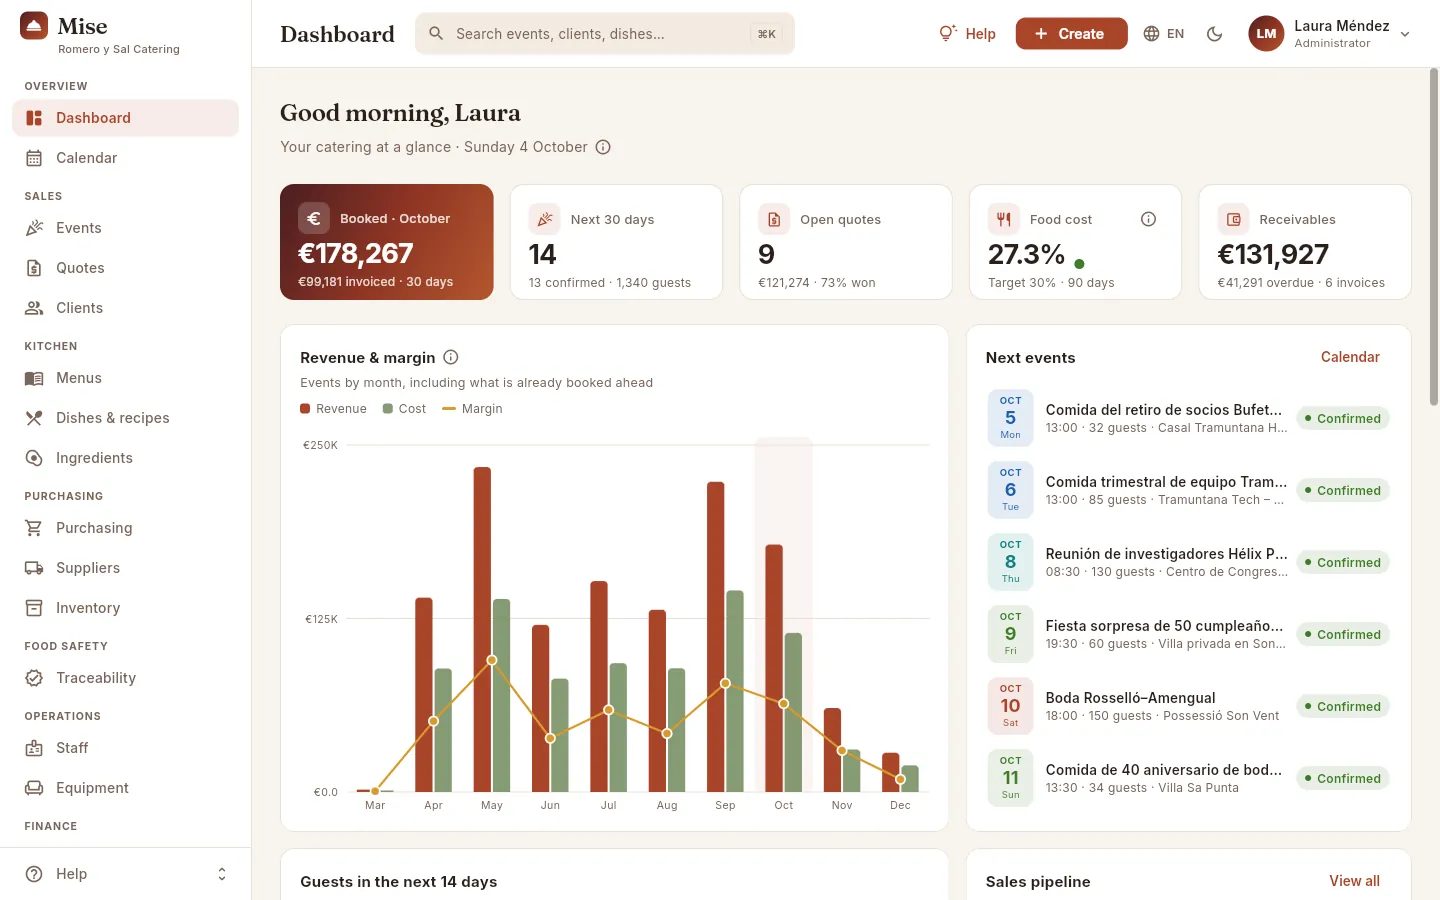Click the Dishes & recipes utensils icon
Screen dimensions: 1440x900
[x=34, y=418]
